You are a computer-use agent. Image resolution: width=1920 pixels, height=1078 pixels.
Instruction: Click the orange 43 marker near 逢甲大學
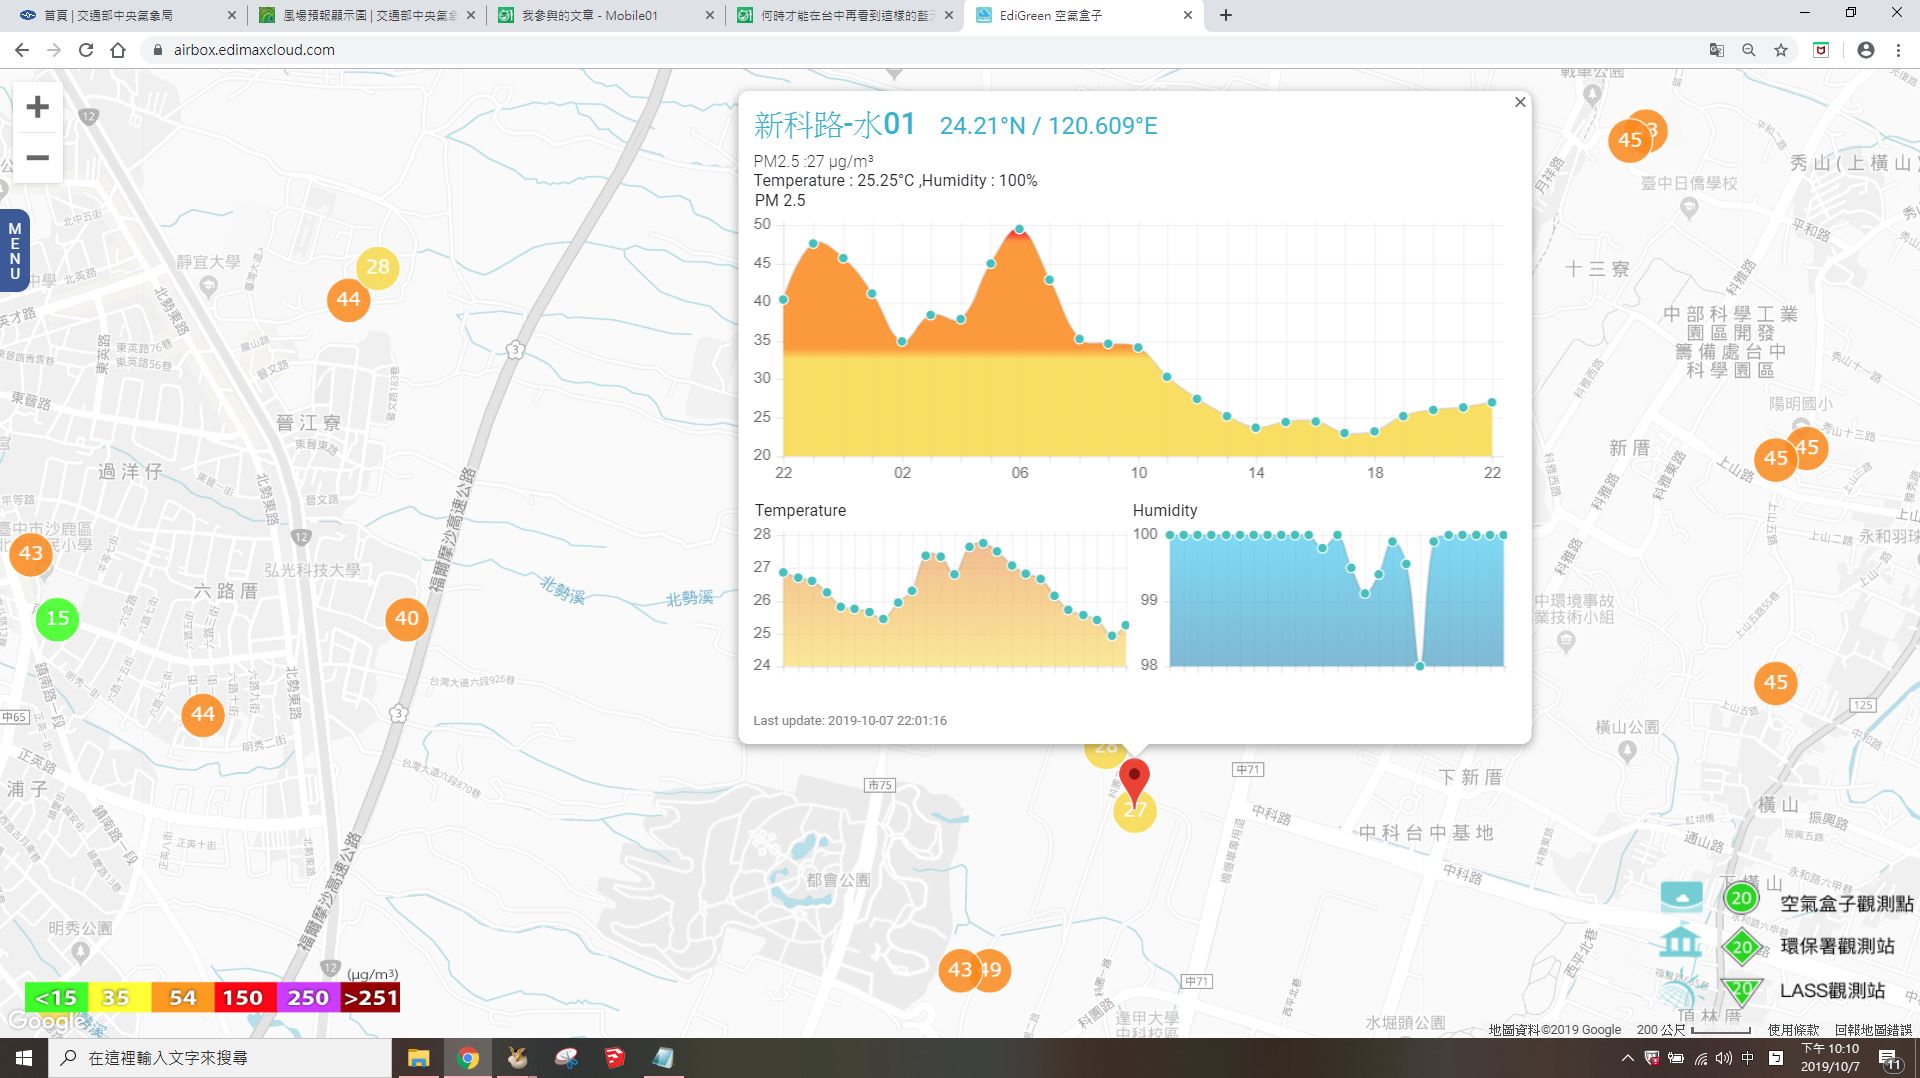point(960,970)
